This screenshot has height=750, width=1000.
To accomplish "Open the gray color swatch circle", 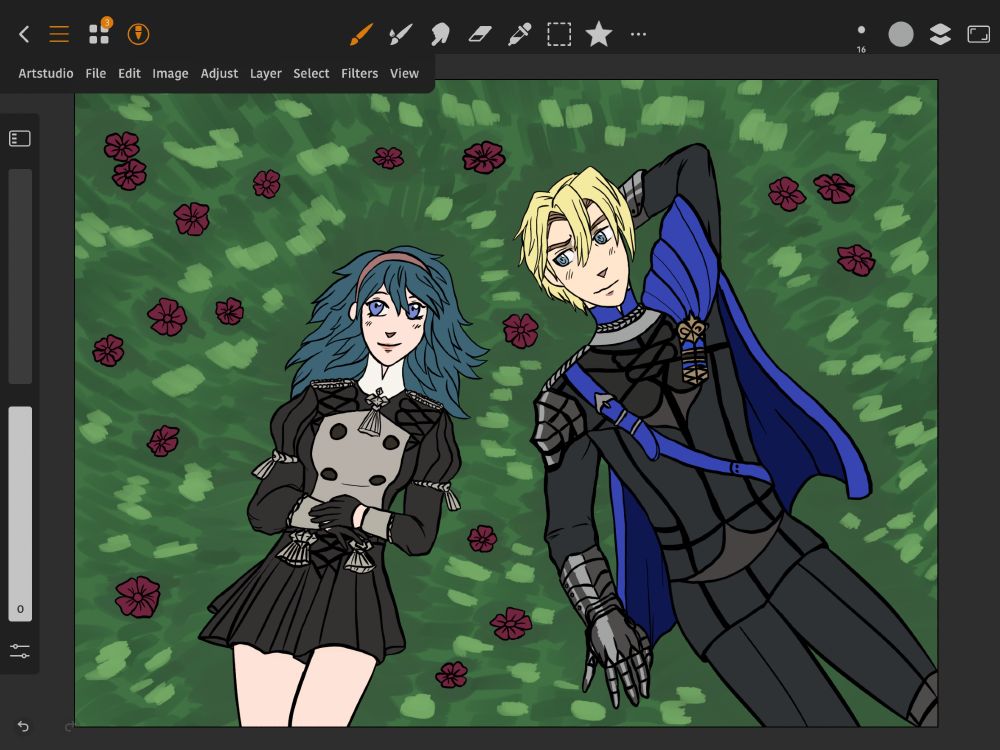I will pyautogui.click(x=901, y=35).
